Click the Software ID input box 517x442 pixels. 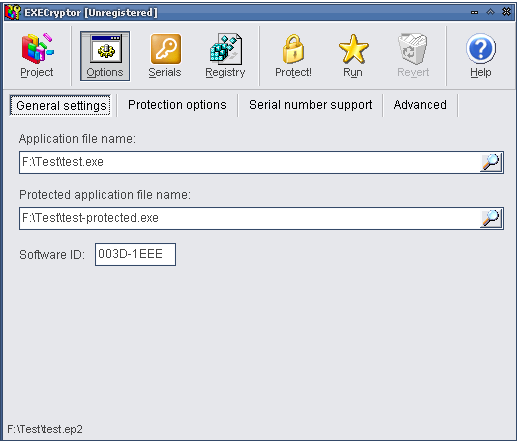pyautogui.click(x=135, y=254)
